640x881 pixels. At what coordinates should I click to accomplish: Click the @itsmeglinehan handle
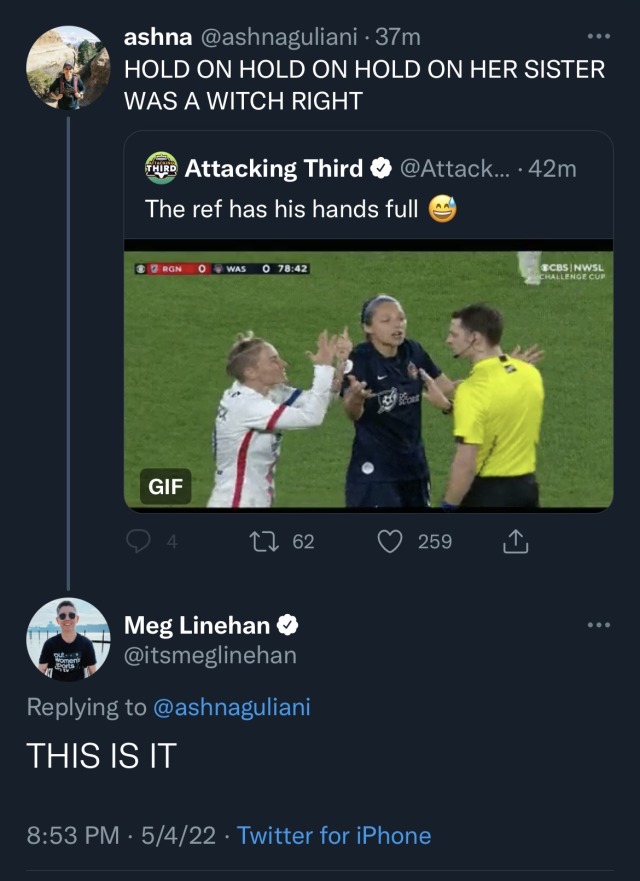point(210,655)
